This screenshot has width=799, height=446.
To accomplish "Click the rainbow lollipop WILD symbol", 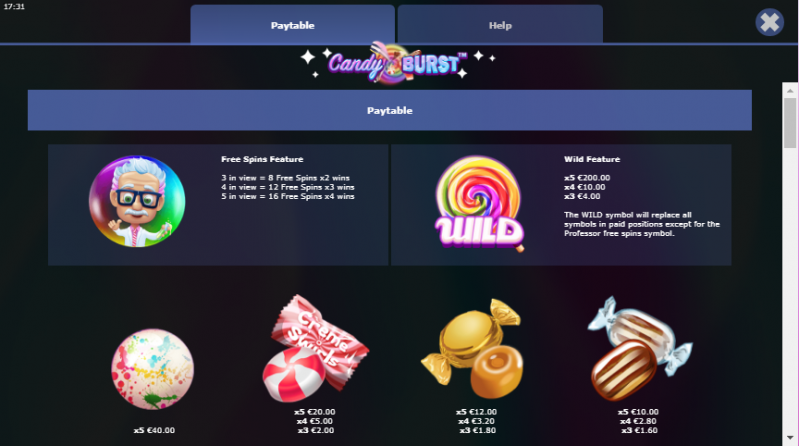I will [479, 203].
